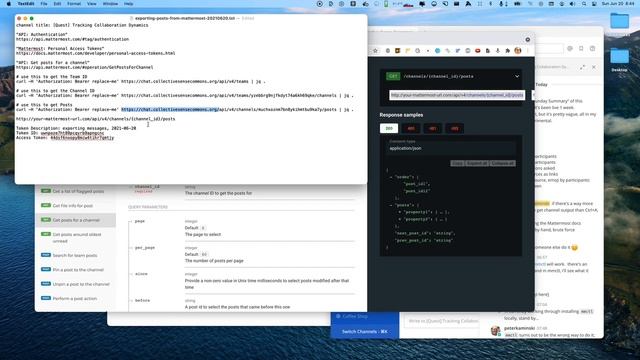Close the Mattermost right-hand thread panel
The height and width of the screenshot is (360, 640).
(594, 67)
